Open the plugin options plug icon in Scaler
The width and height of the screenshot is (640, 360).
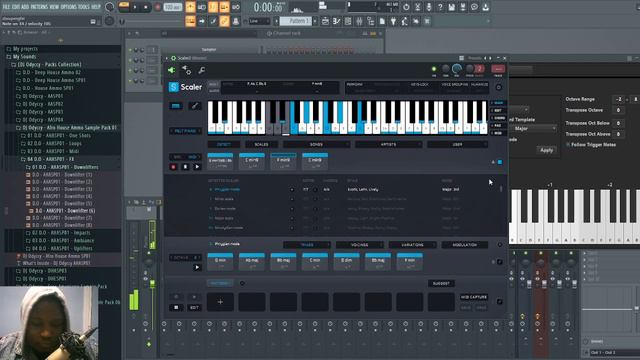click(x=171, y=70)
